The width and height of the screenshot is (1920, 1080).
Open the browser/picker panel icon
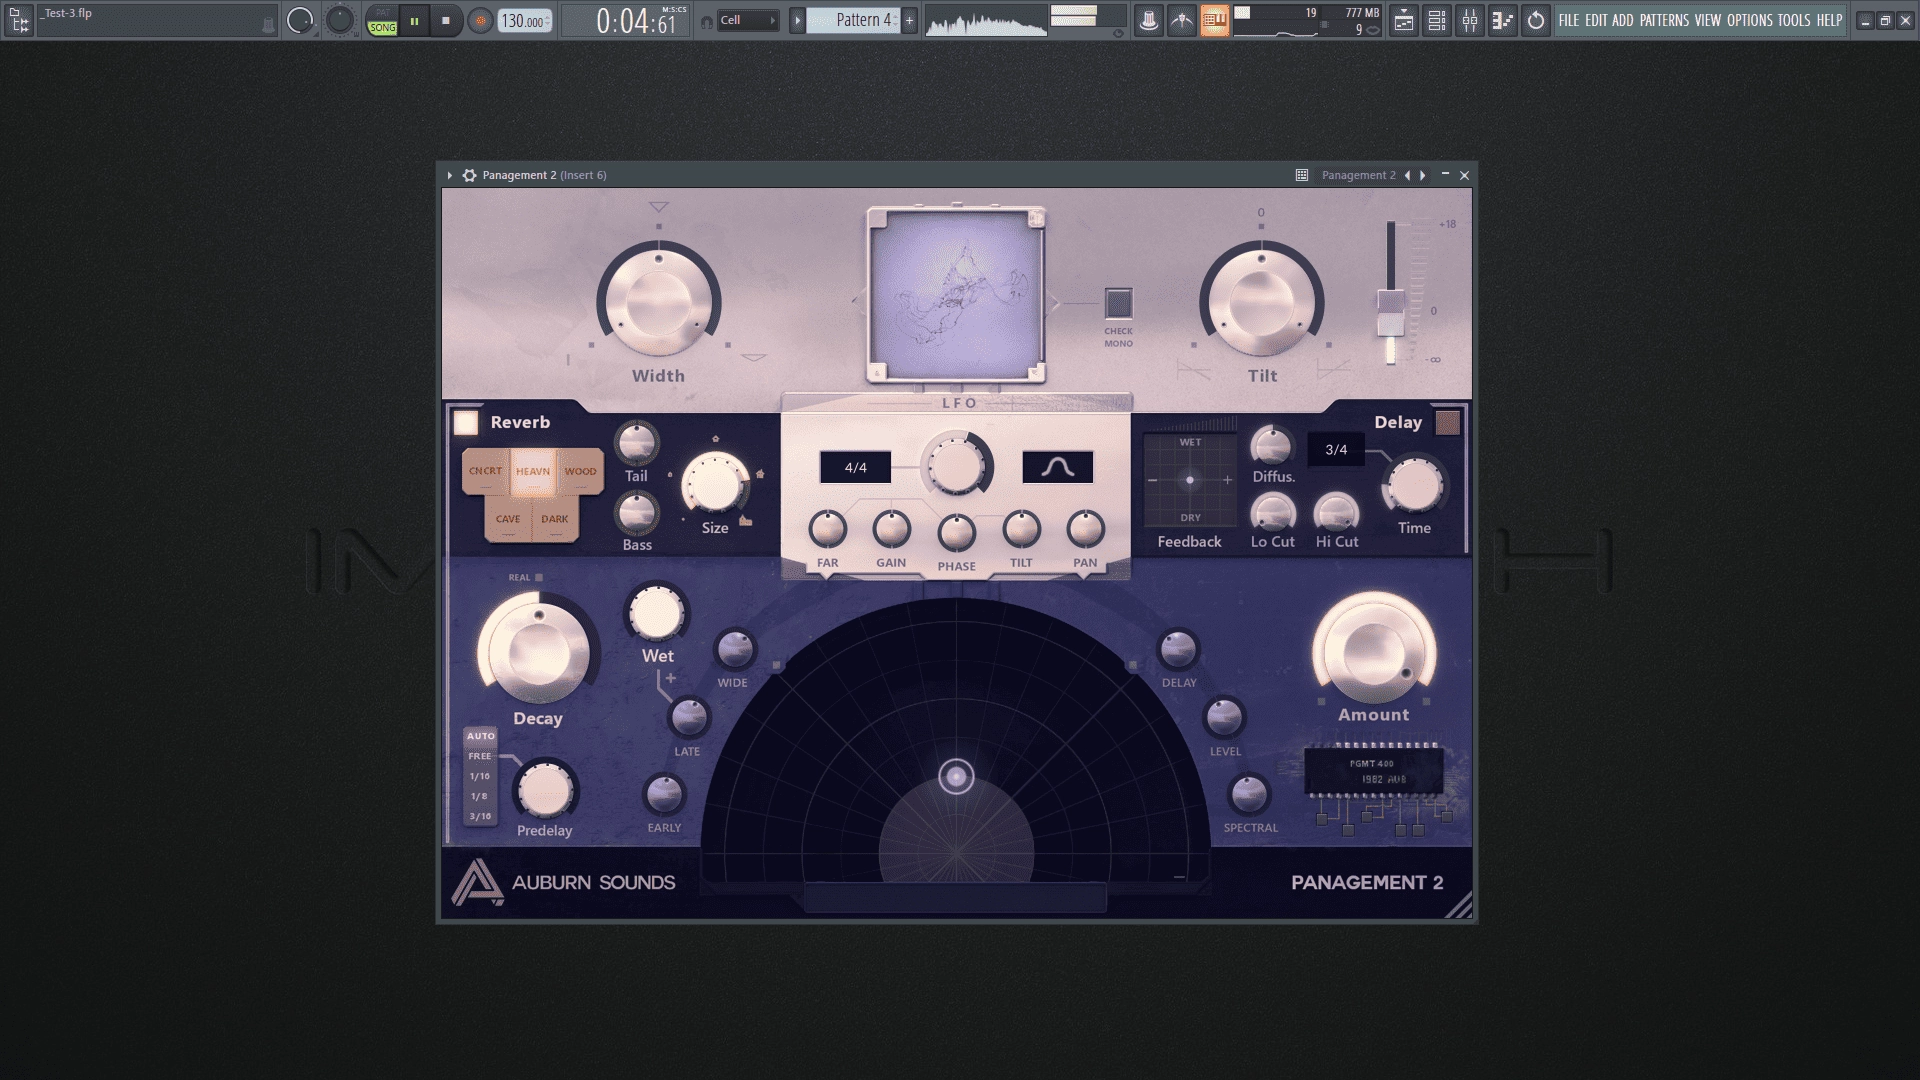(19, 20)
